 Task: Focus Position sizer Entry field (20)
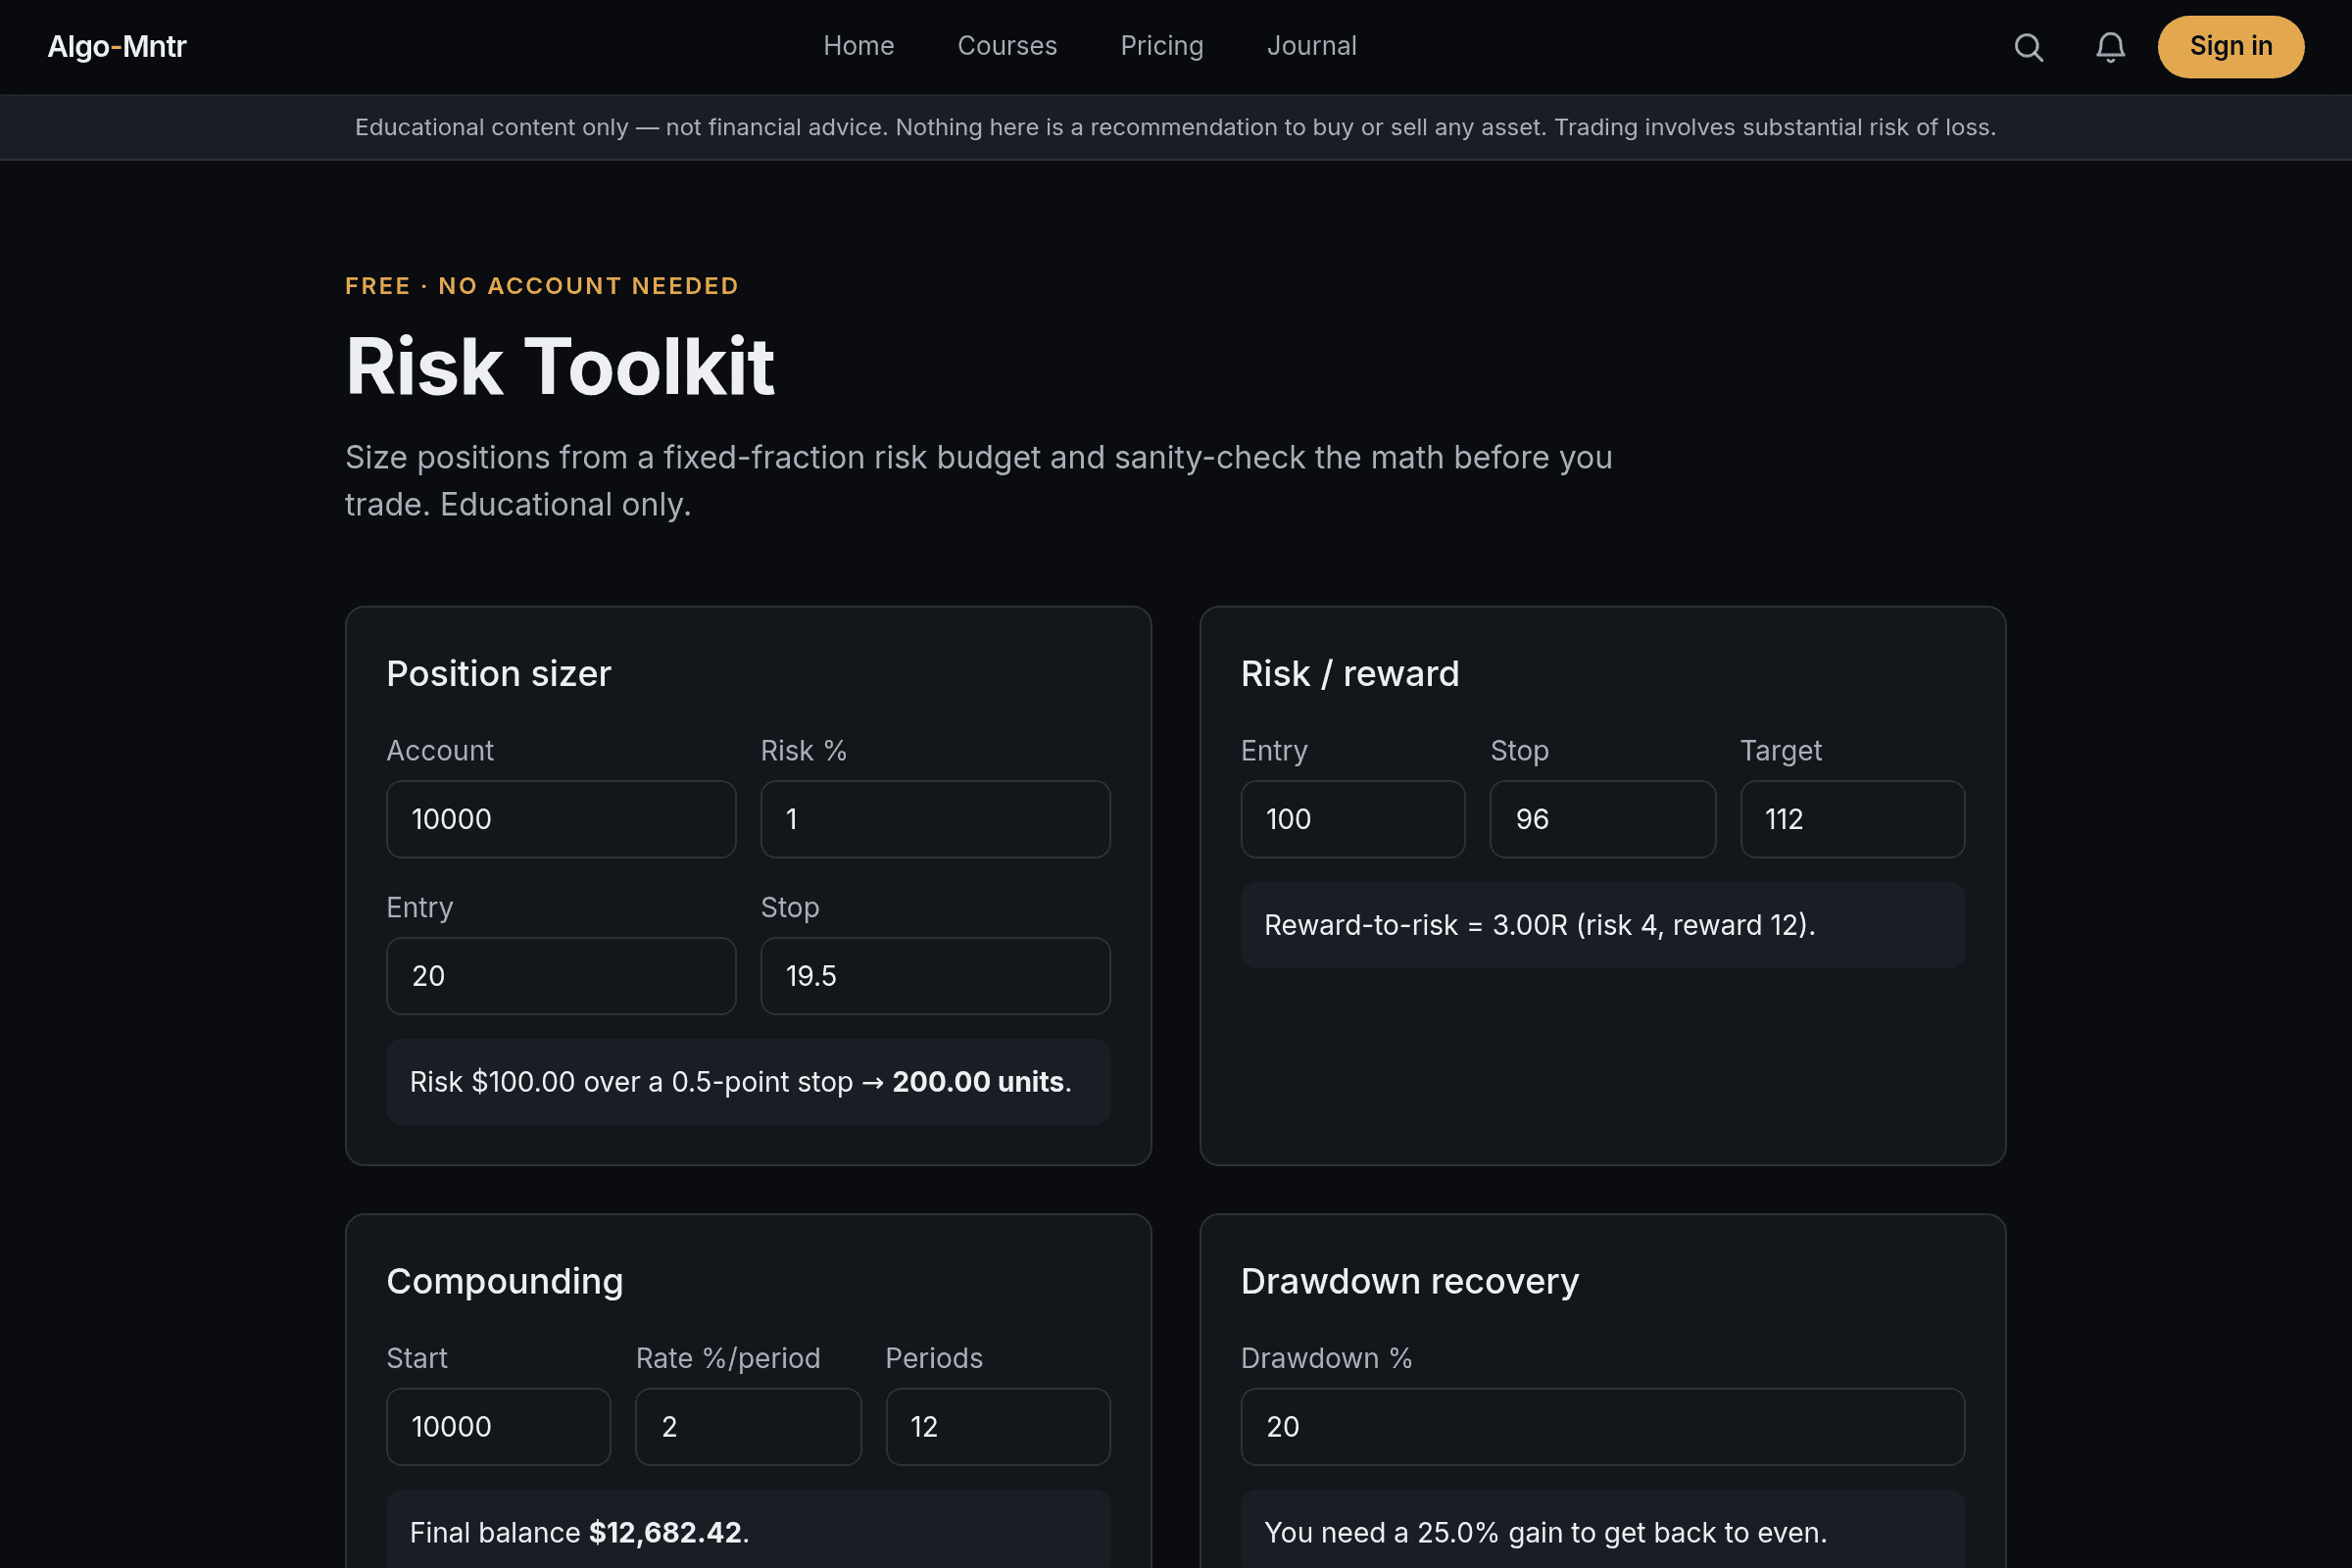click(x=561, y=976)
